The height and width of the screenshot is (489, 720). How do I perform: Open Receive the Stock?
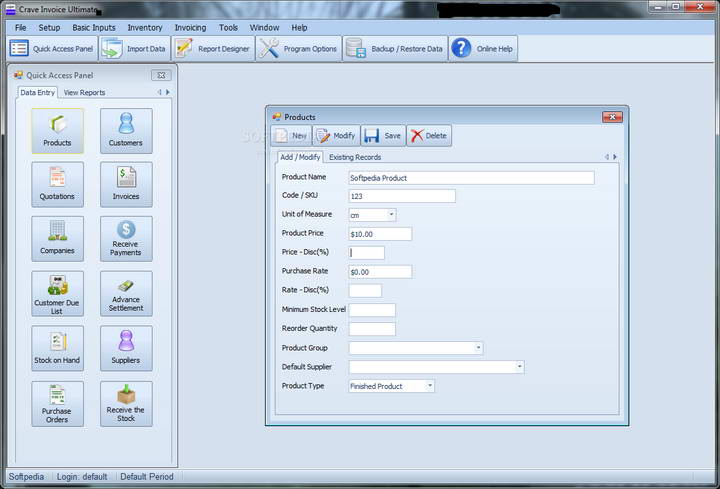coord(126,404)
